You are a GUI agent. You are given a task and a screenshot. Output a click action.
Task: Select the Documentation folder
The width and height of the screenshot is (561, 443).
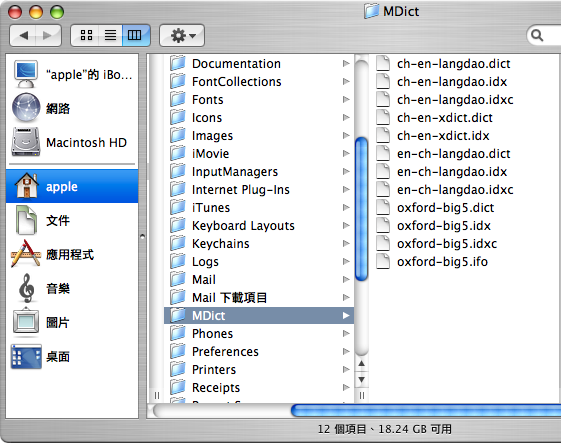point(259,64)
